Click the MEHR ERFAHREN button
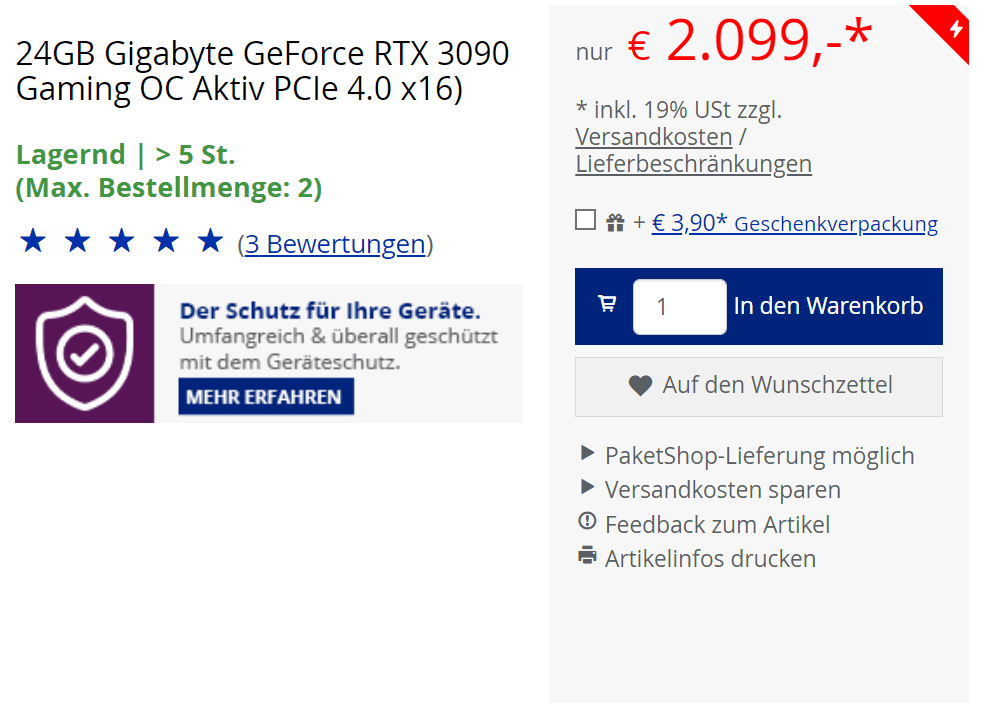Image resolution: width=986 pixels, height=703 pixels. (265, 397)
